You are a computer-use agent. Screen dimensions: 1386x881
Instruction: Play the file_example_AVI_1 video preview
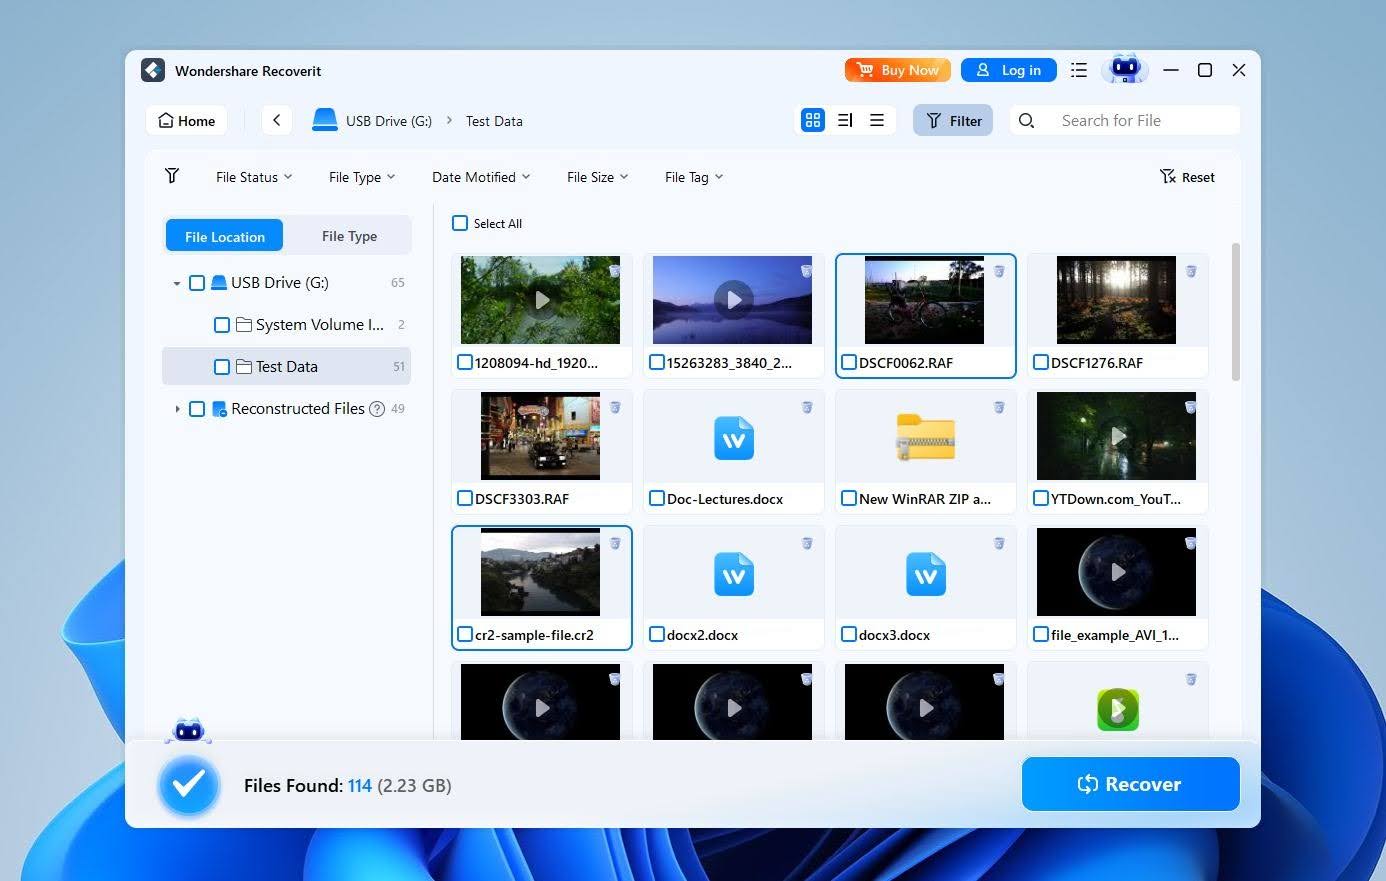[x=1117, y=572]
